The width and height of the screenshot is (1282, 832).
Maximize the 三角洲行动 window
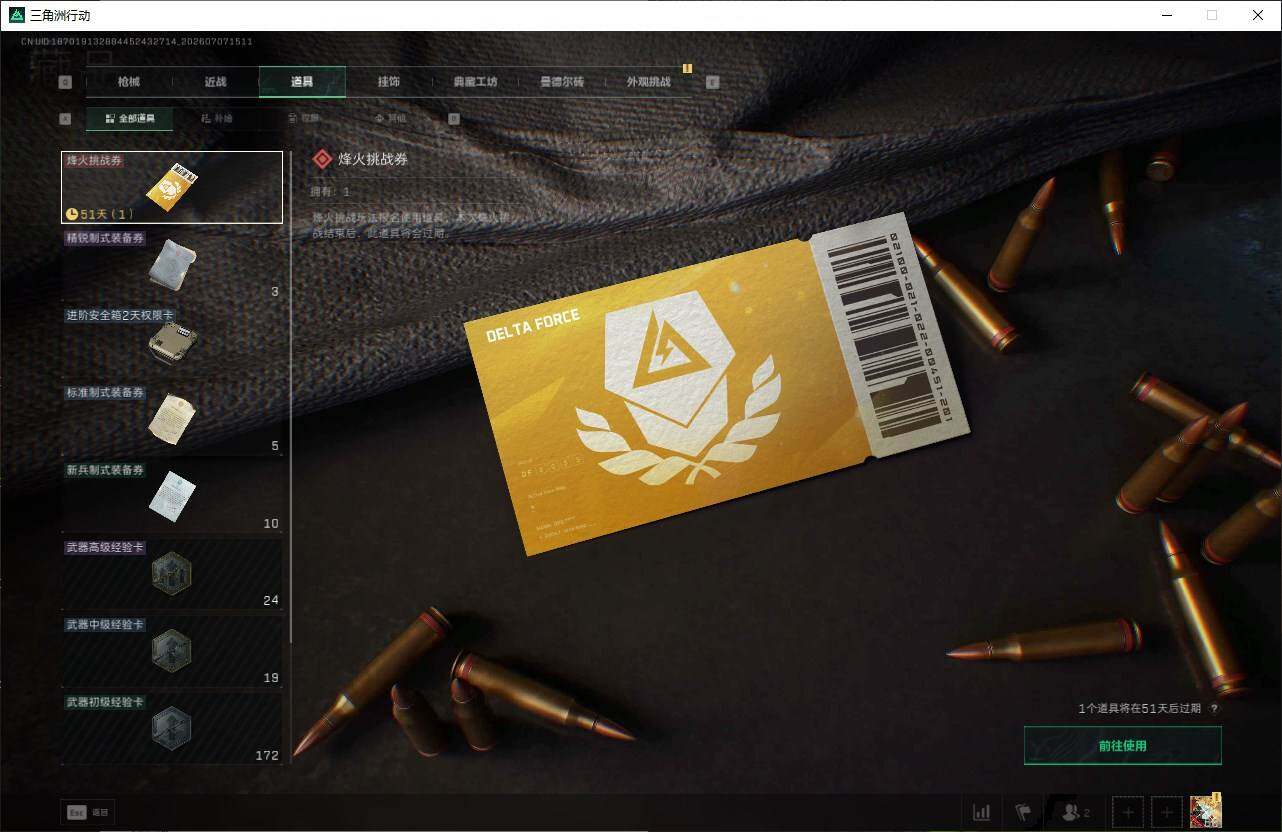pyautogui.click(x=1212, y=15)
